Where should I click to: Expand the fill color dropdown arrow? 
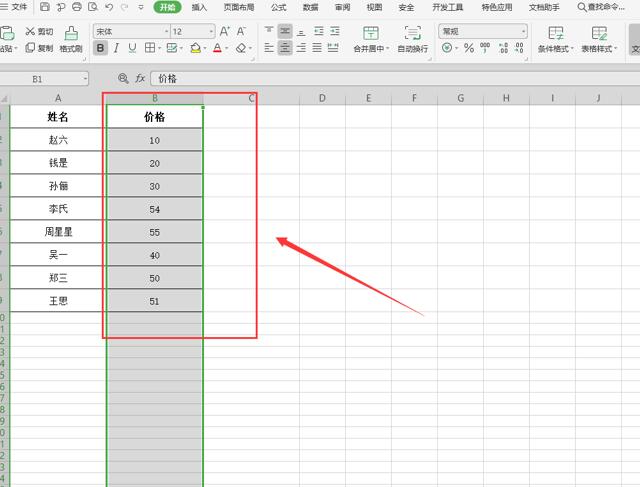tap(204, 48)
